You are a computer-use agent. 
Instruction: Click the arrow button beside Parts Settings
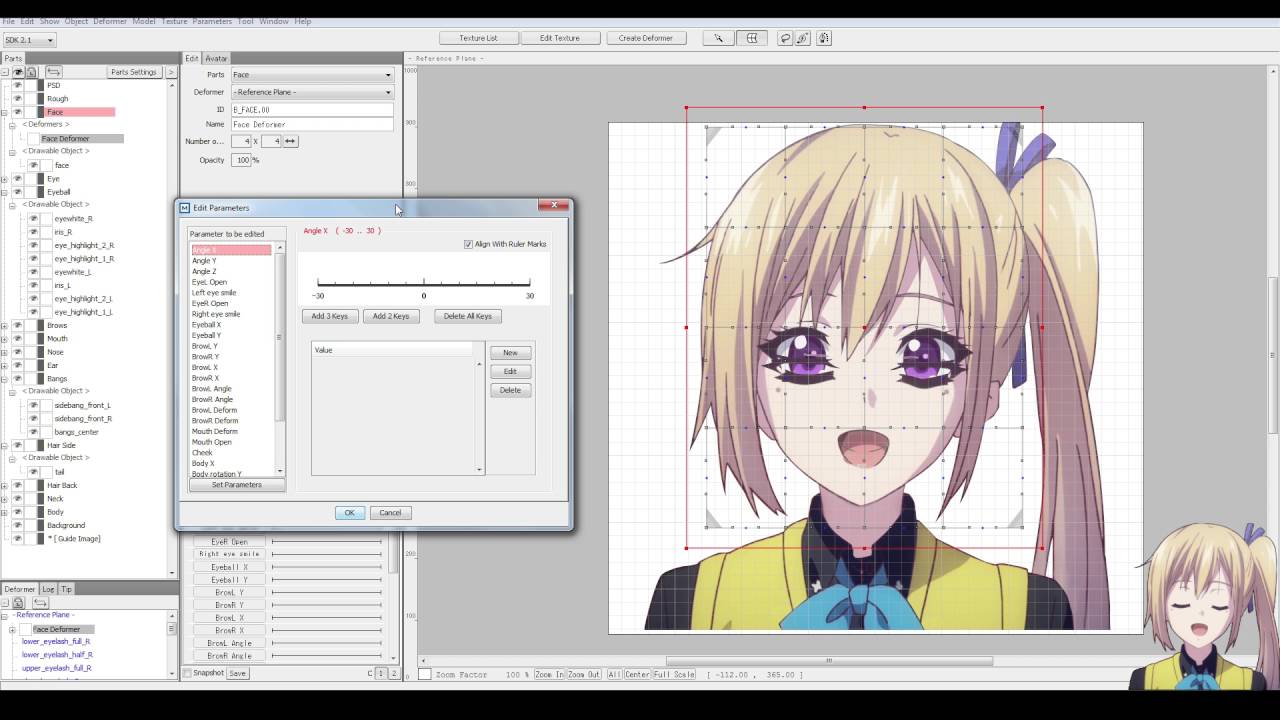tap(171, 72)
